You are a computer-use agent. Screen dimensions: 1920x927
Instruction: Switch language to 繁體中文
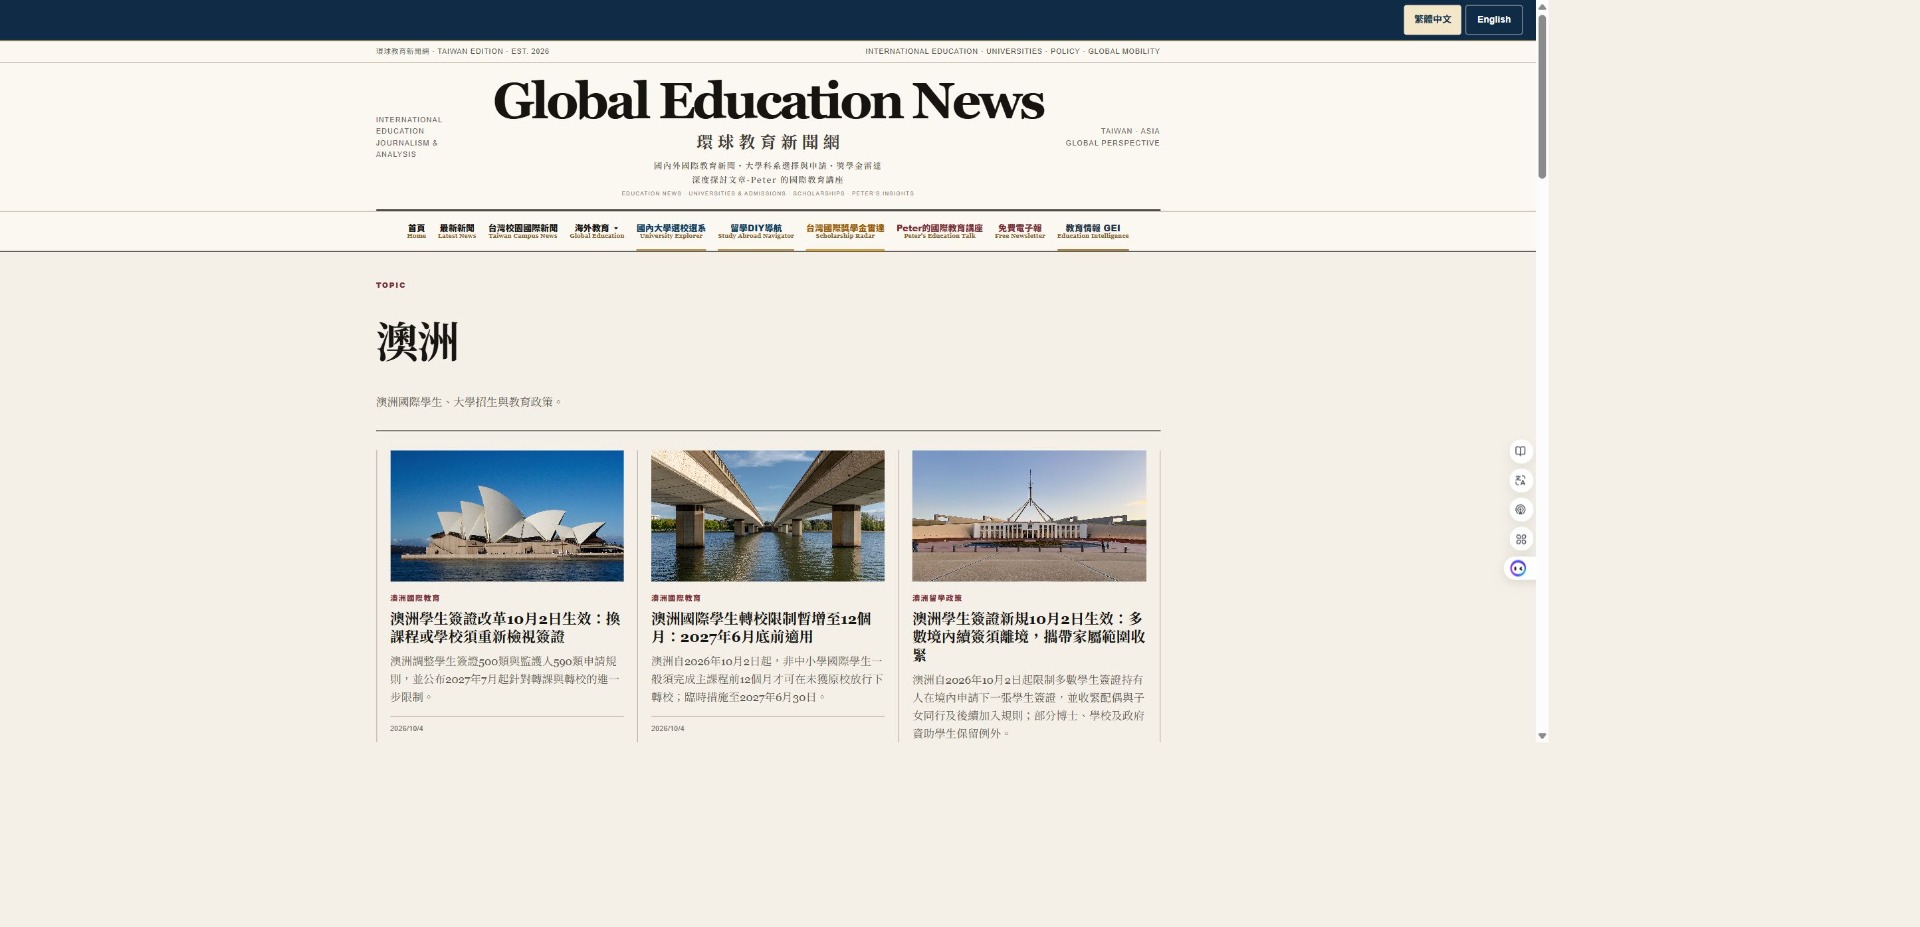pyautogui.click(x=1432, y=20)
